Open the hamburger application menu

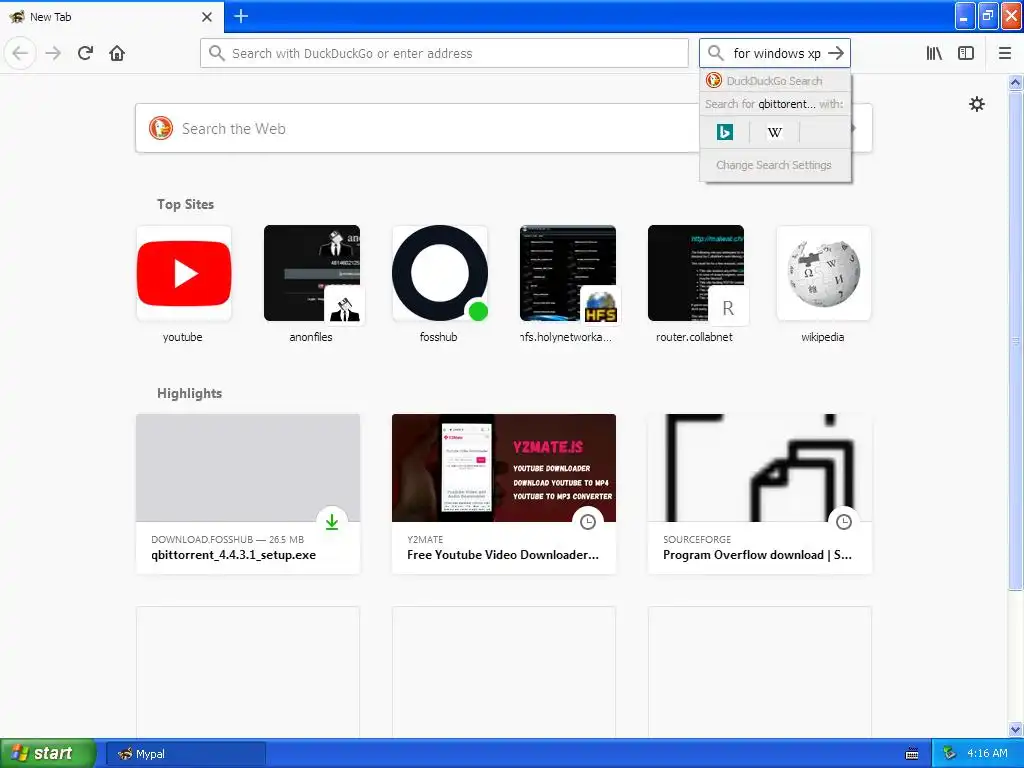pos(1005,53)
